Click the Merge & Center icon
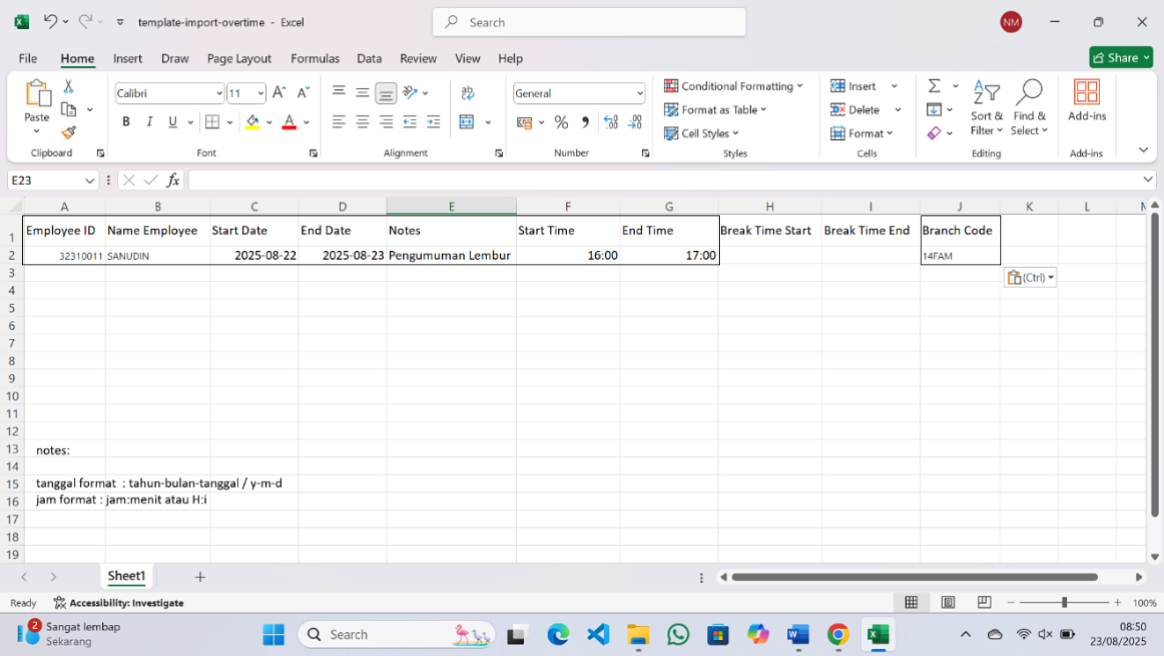Image resolution: width=1164 pixels, height=656 pixels. click(x=467, y=122)
